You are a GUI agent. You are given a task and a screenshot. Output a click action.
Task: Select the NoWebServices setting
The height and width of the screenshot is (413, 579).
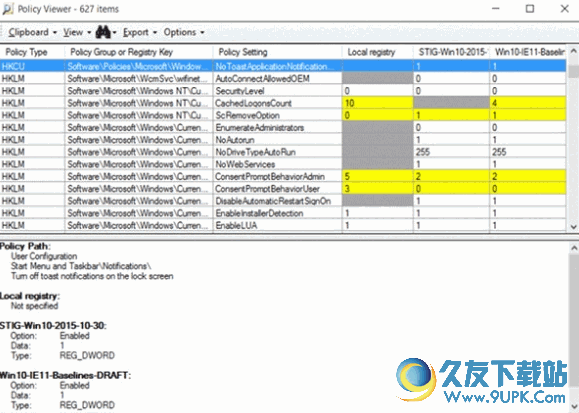click(x=245, y=164)
